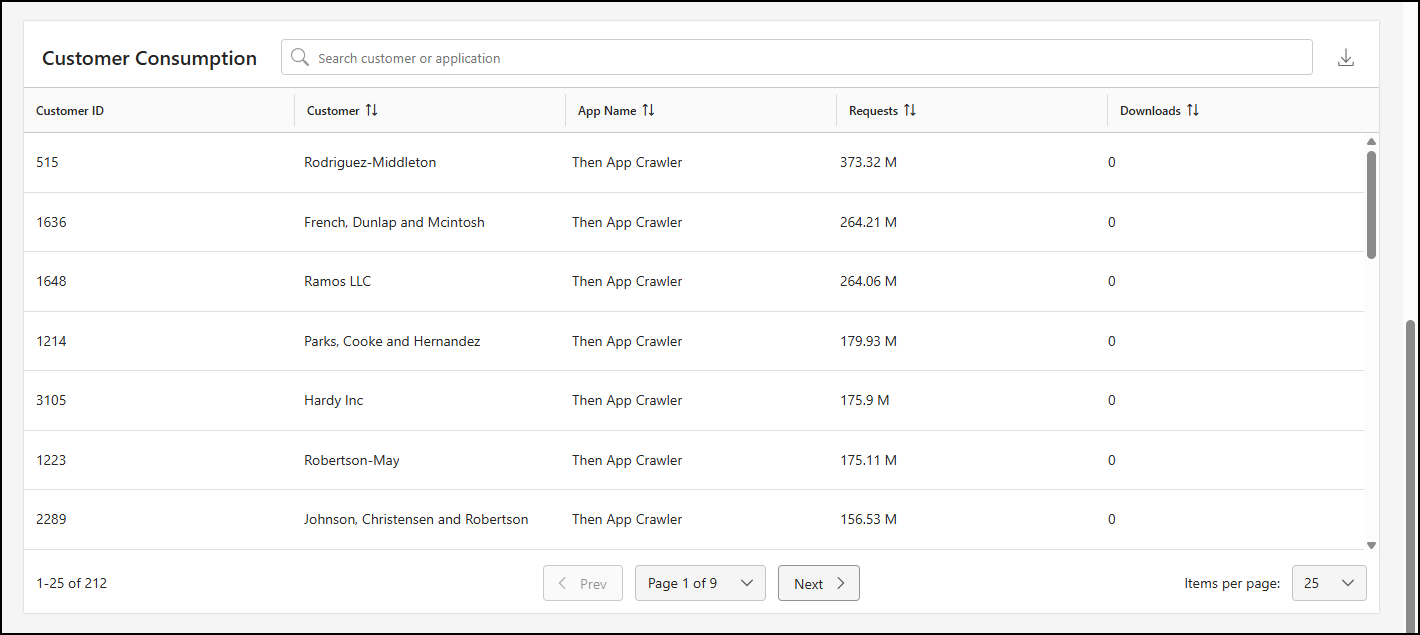
Task: Click the 373.32 M requests value
Action: pyautogui.click(x=868, y=162)
